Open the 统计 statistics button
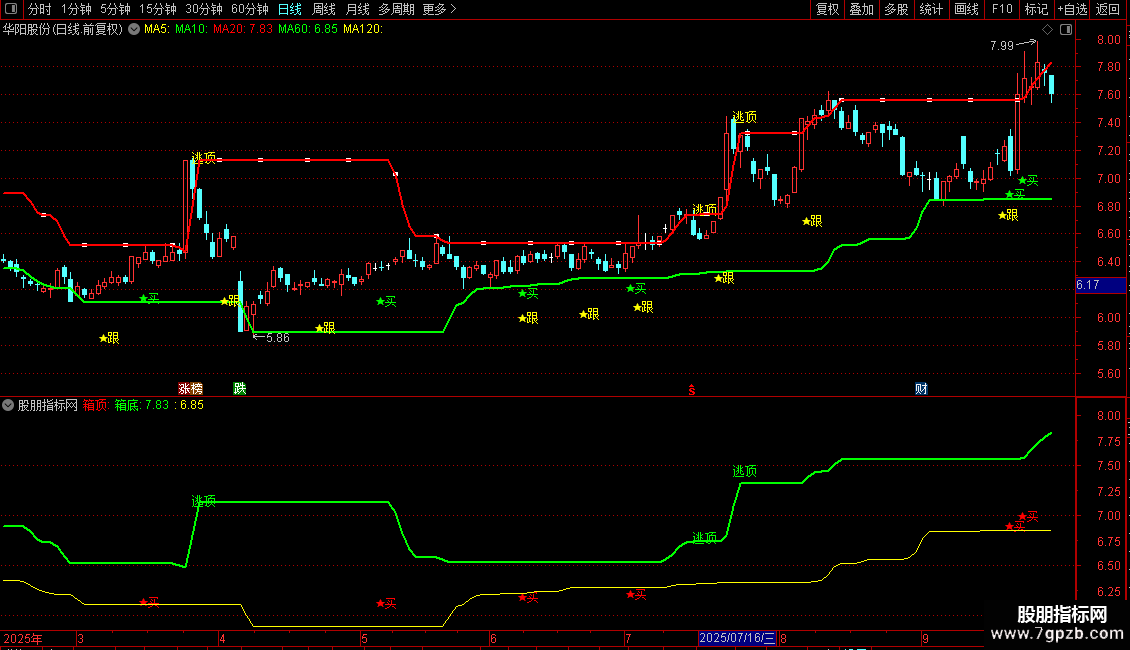This screenshot has width=1130, height=650. (x=931, y=9)
